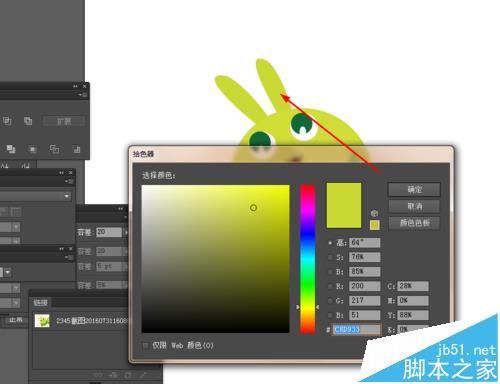Collapse the middle left panel with its double-arrow icon
The image size is (500, 384).
pos(61,173)
